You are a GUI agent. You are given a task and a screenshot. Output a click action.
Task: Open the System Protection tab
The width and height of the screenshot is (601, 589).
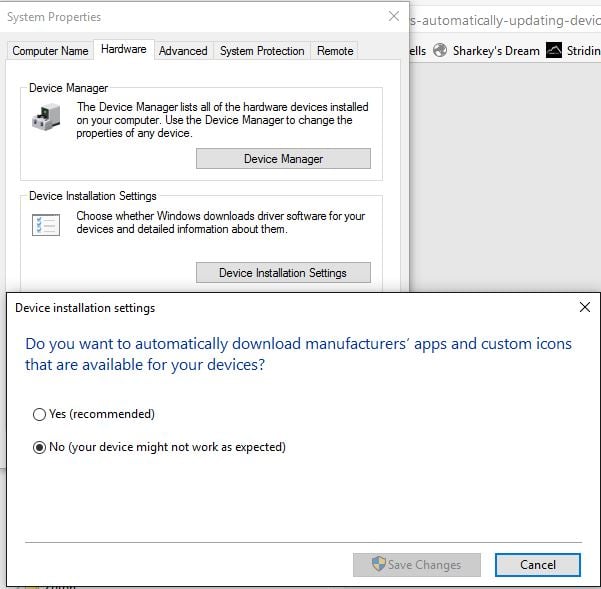[x=262, y=51]
